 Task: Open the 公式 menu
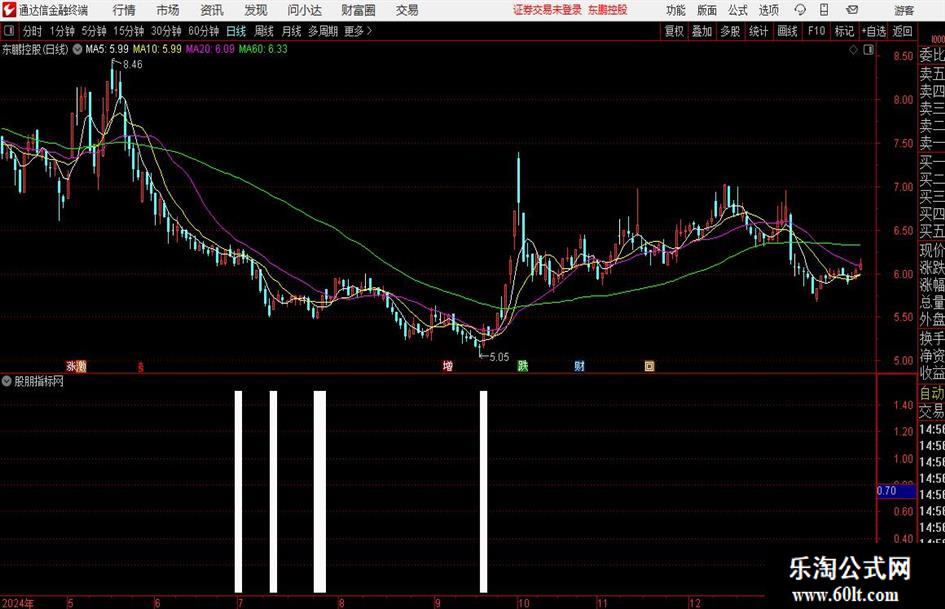pyautogui.click(x=738, y=10)
